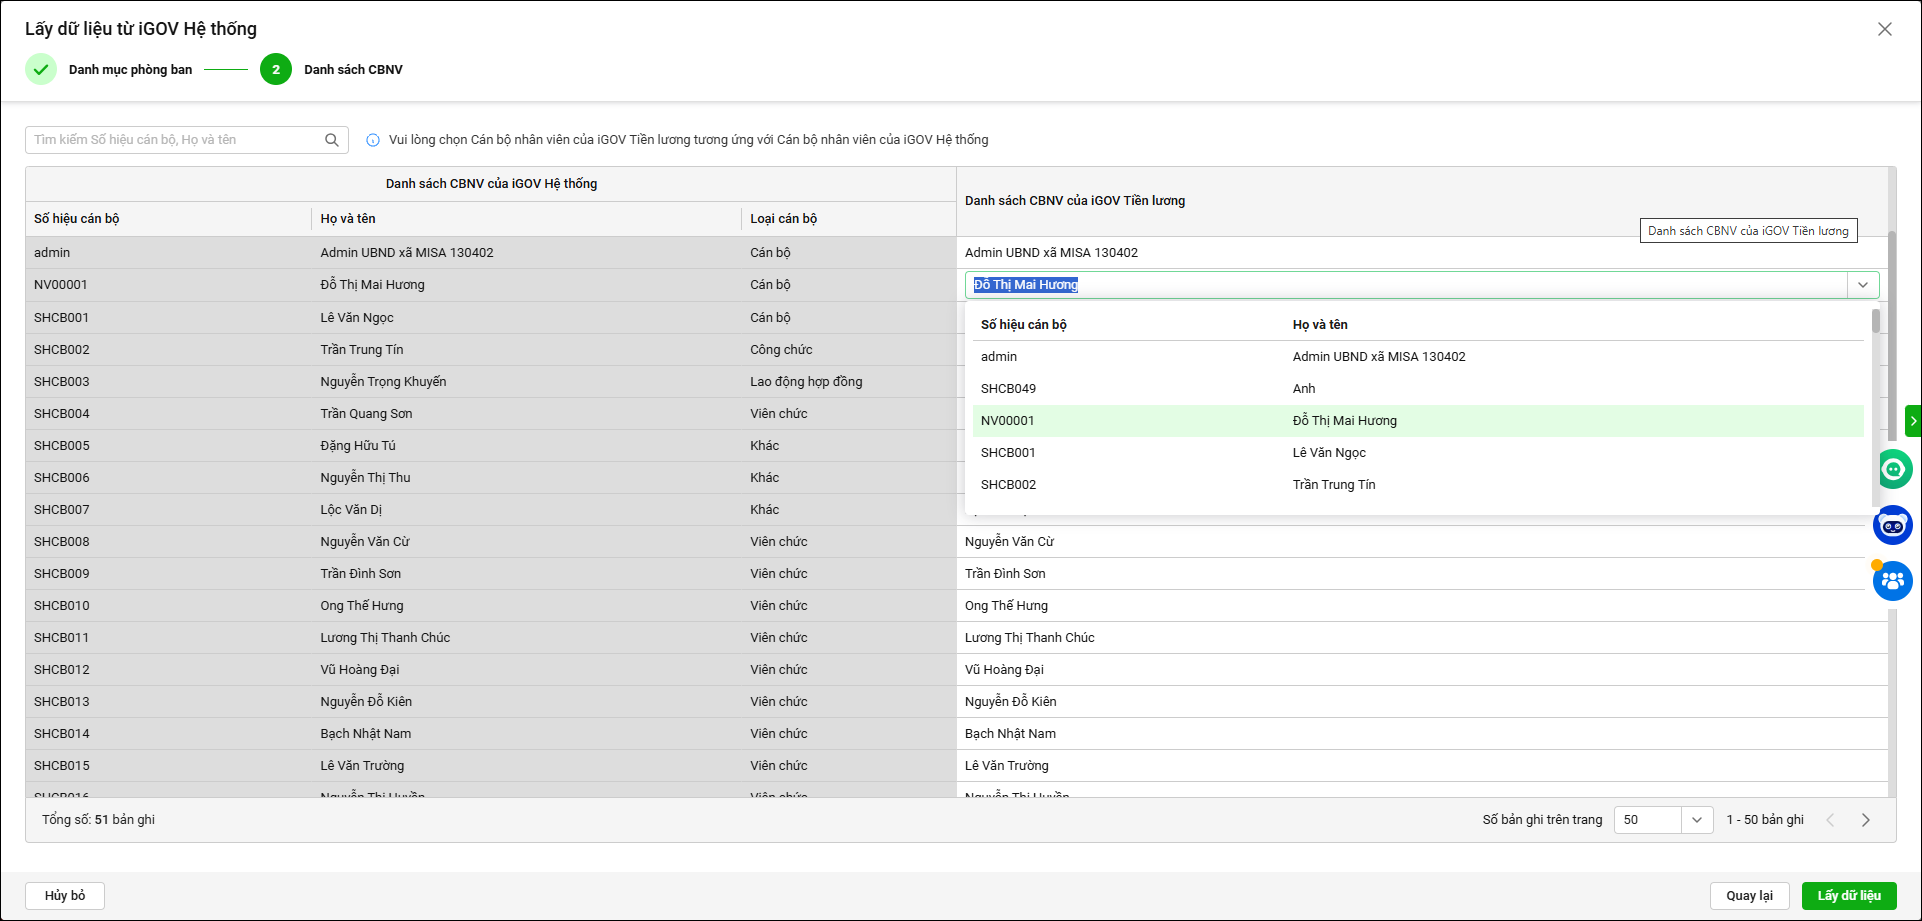Open the green chat support widget
Screen dimensions: 1922x921
point(1894,468)
